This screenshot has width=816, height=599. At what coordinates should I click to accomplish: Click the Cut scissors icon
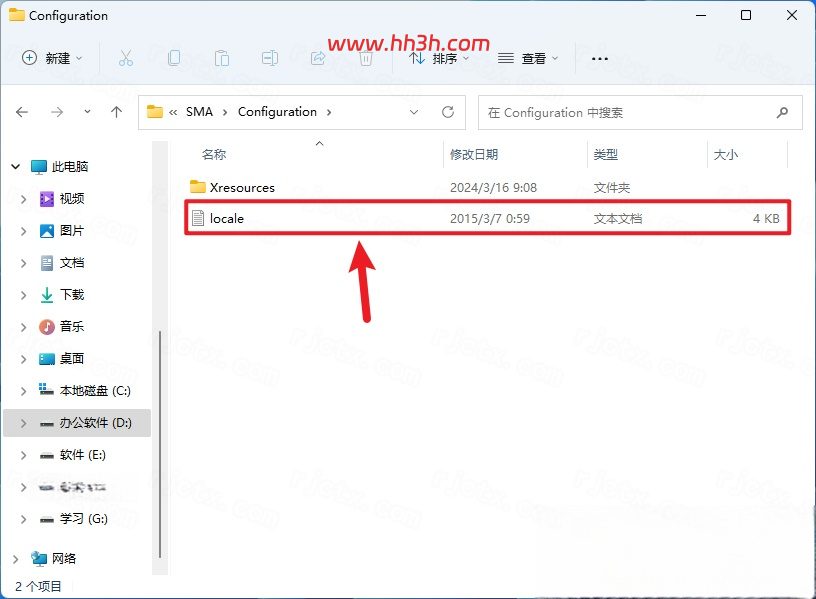click(x=125, y=58)
